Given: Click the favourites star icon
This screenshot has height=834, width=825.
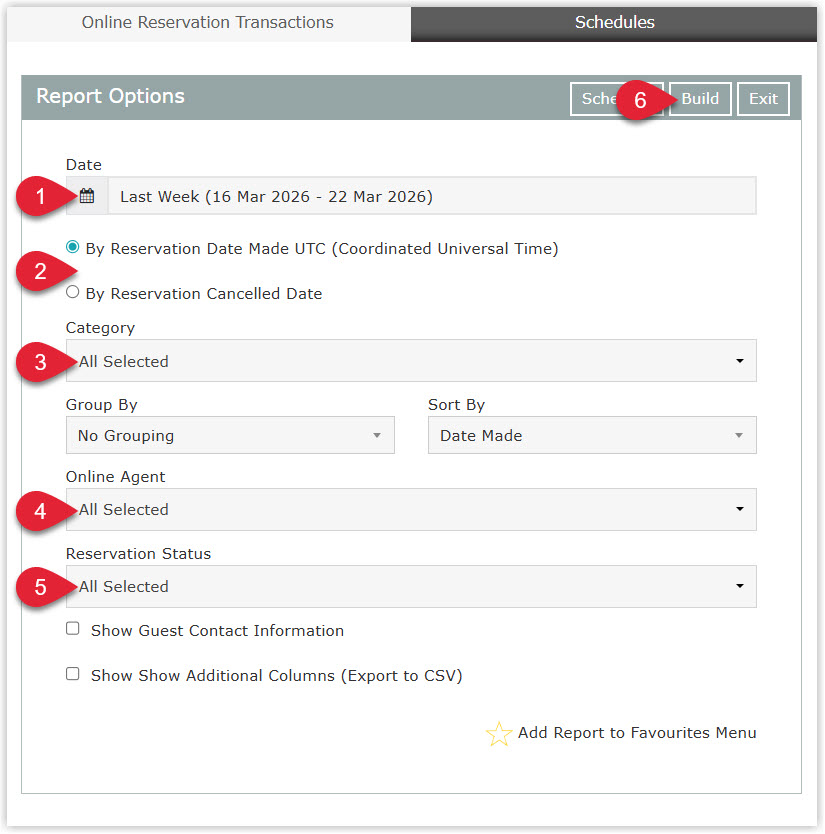Looking at the screenshot, I should (x=498, y=734).
